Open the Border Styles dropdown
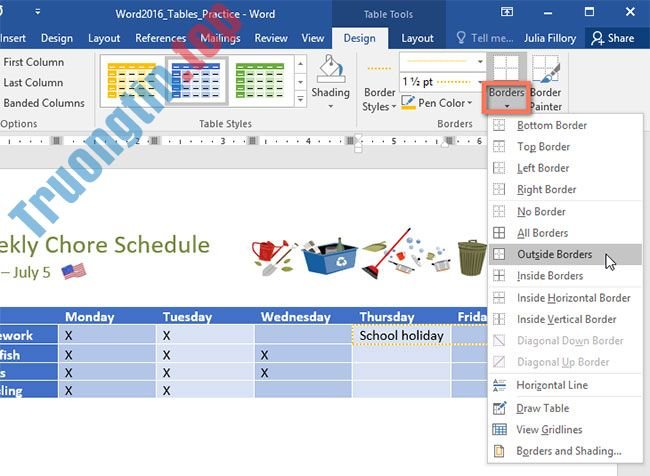This screenshot has width=650, height=476. [379, 100]
